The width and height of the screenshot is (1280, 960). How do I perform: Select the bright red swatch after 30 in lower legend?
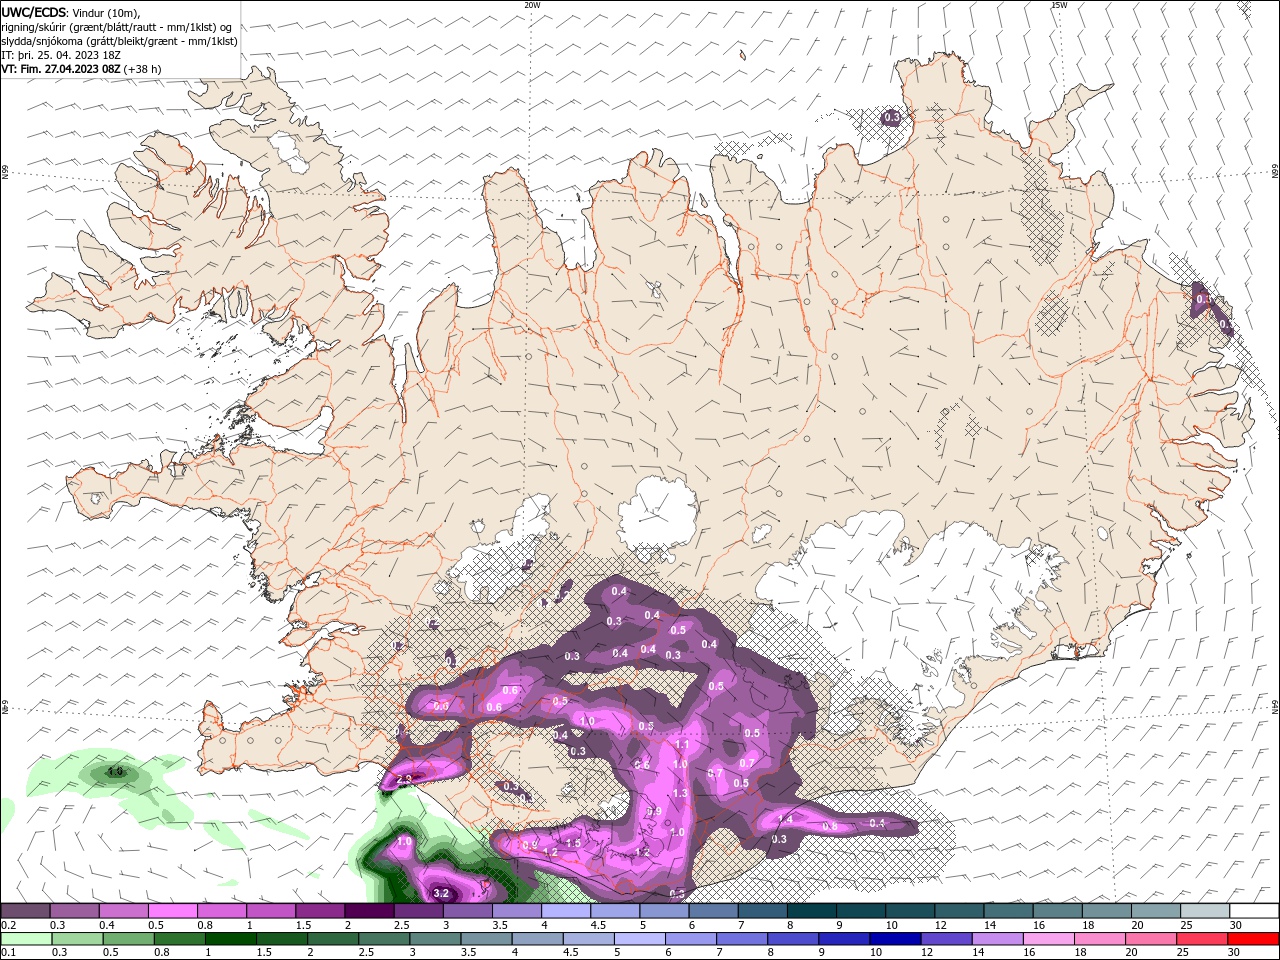(x=1251, y=939)
